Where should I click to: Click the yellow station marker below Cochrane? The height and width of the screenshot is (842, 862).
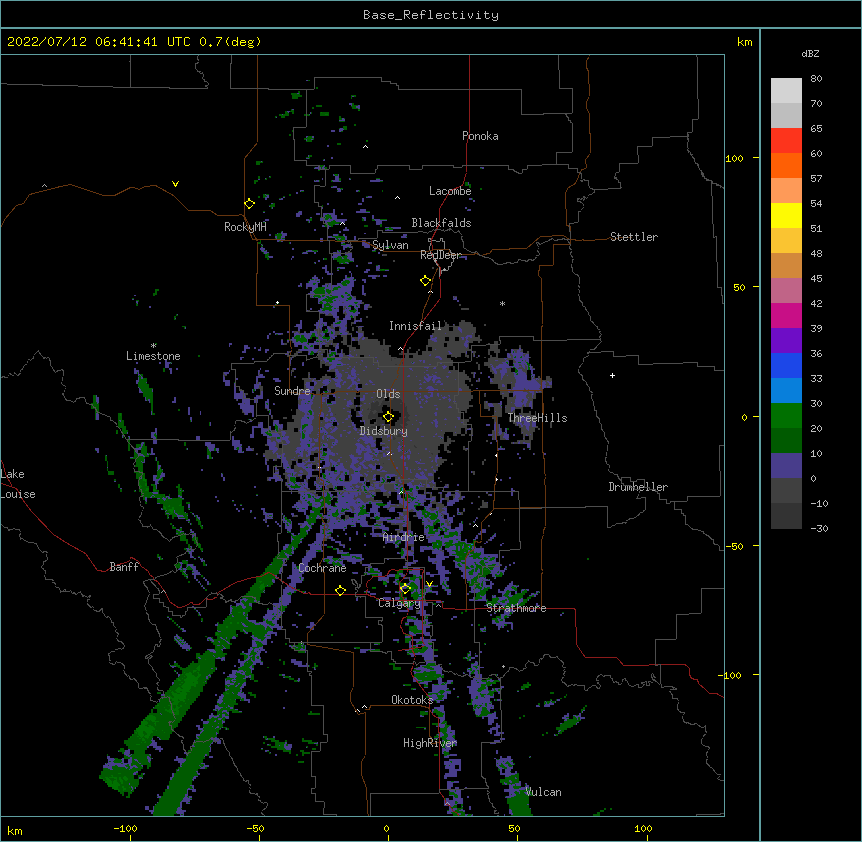point(340,590)
